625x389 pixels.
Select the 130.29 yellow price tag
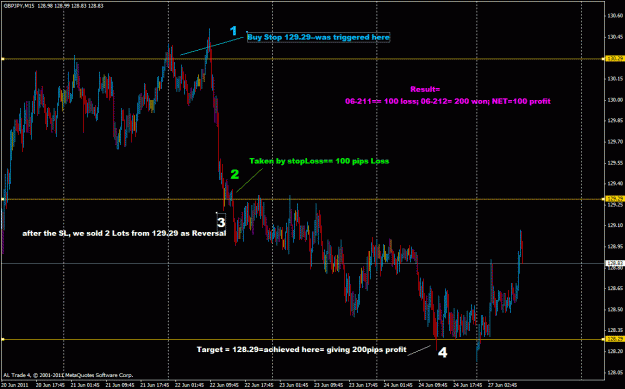pos(614,59)
